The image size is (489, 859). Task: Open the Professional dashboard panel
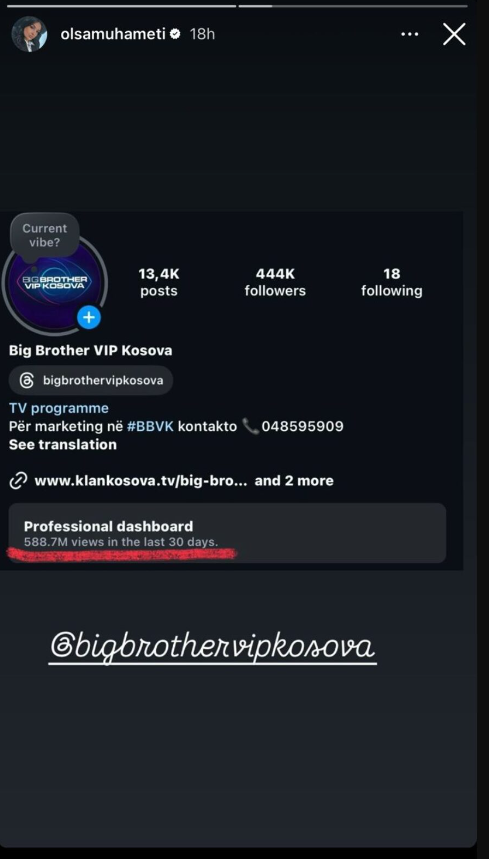227,533
